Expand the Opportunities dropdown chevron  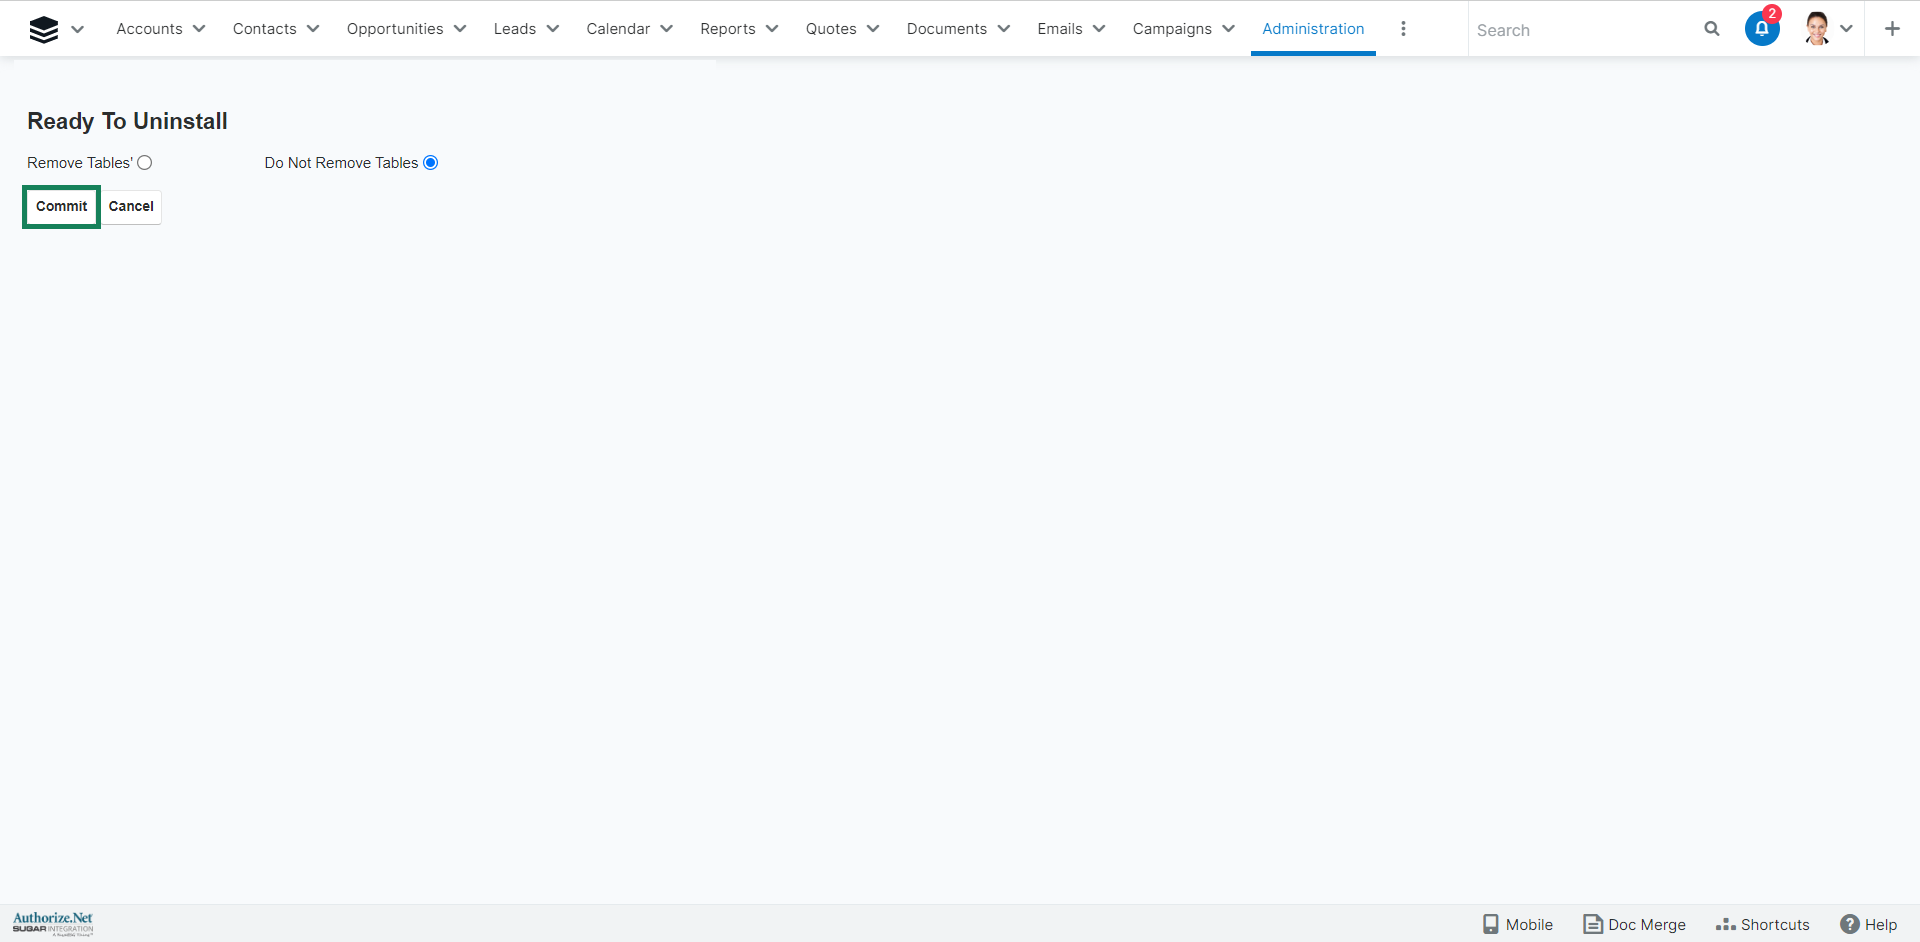coord(460,29)
